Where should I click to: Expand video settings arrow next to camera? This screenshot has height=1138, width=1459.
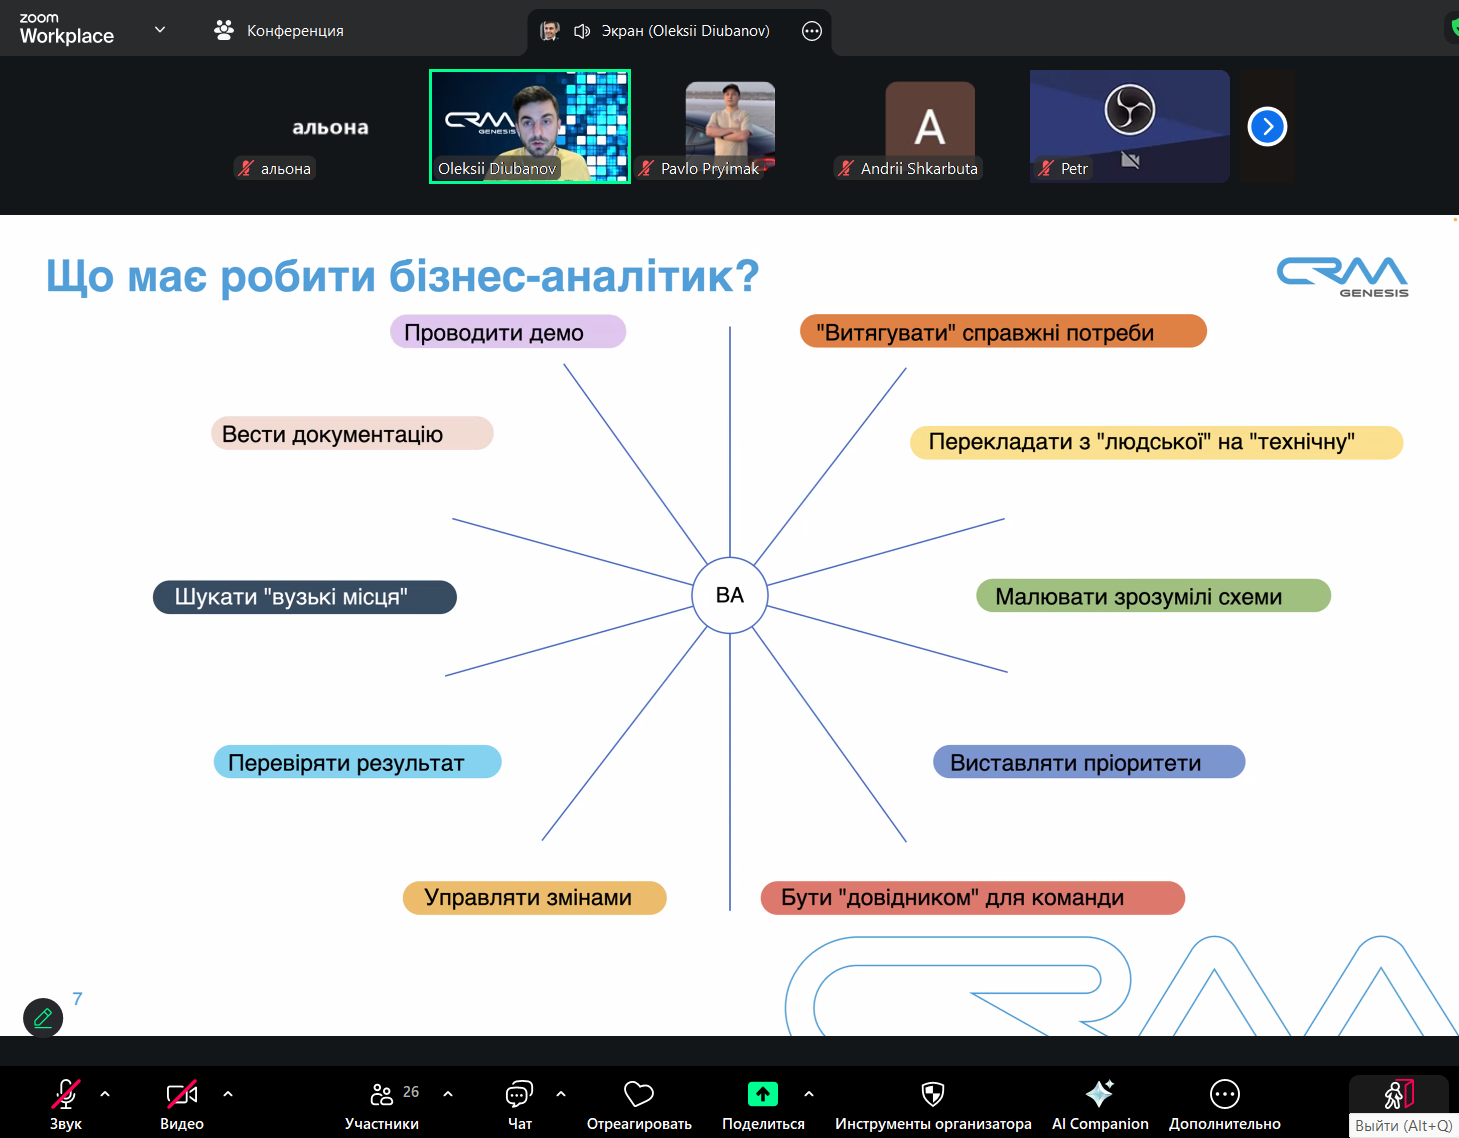coord(228,1094)
